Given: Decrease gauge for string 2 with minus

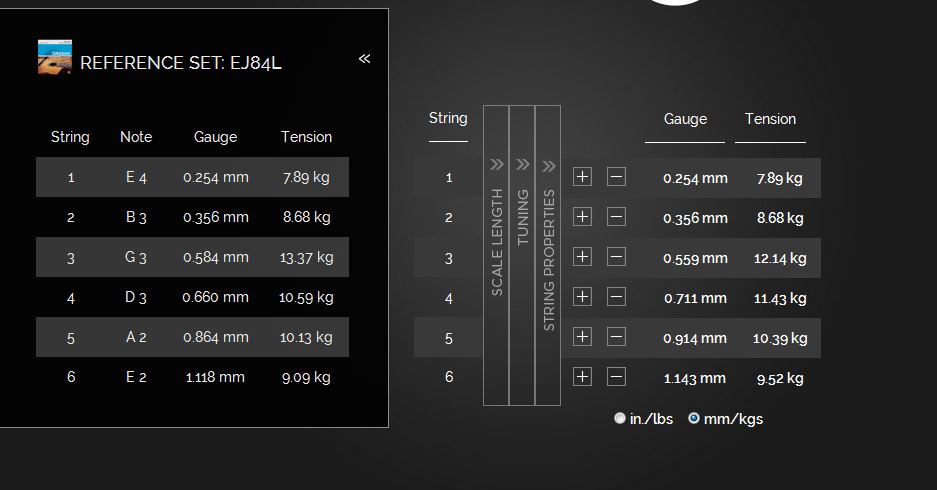Looking at the screenshot, I should point(616,216).
